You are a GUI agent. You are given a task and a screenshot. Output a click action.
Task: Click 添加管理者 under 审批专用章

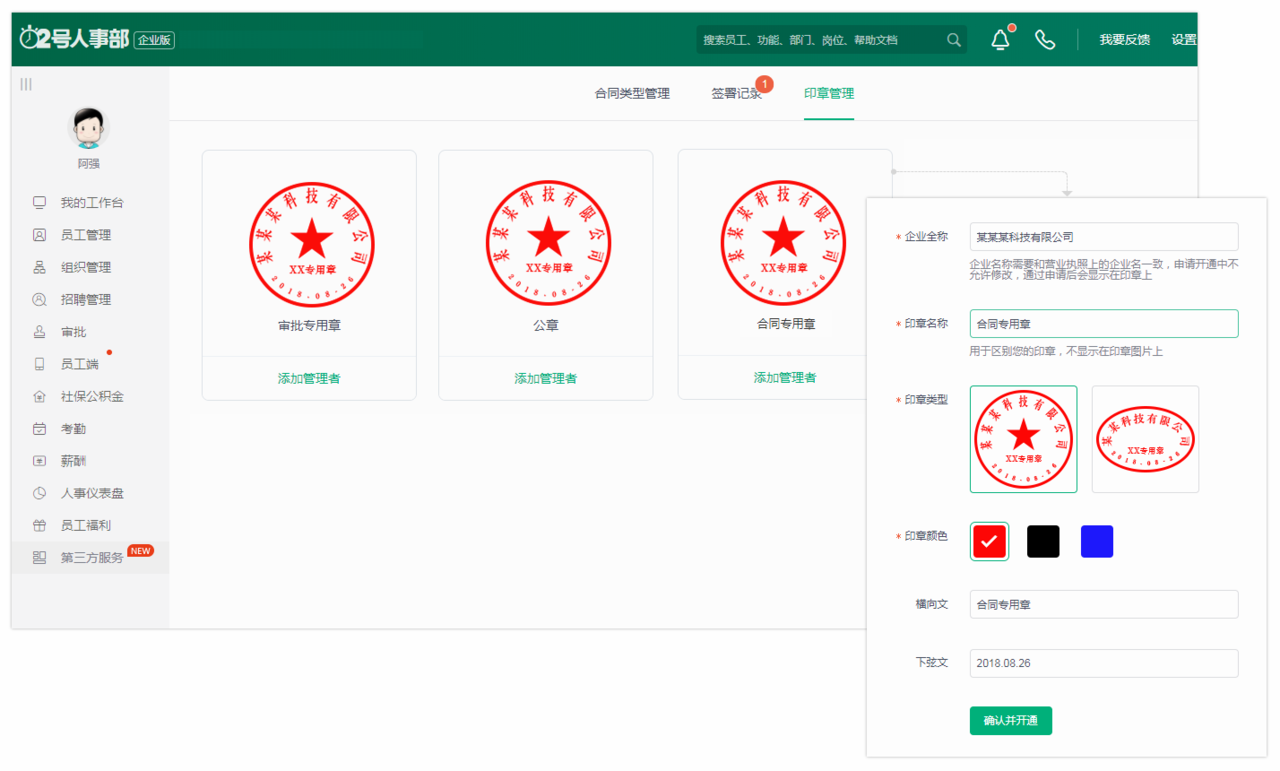pyautogui.click(x=309, y=378)
